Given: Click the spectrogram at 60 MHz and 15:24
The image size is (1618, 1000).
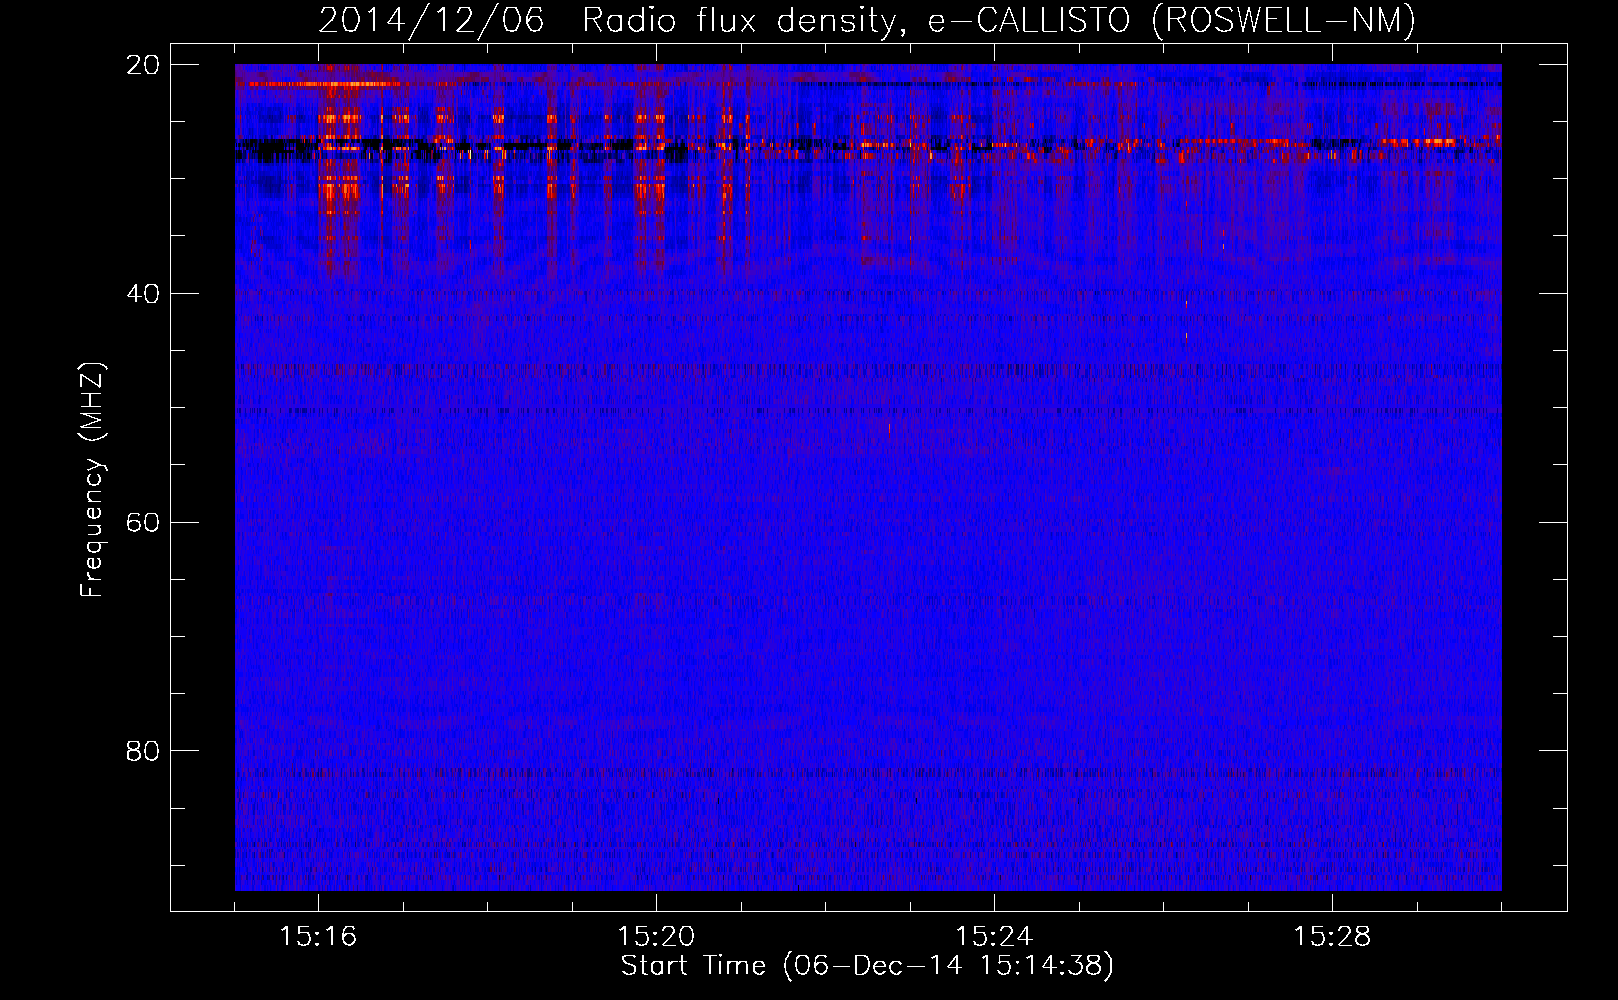Looking at the screenshot, I should pyautogui.click(x=994, y=522).
